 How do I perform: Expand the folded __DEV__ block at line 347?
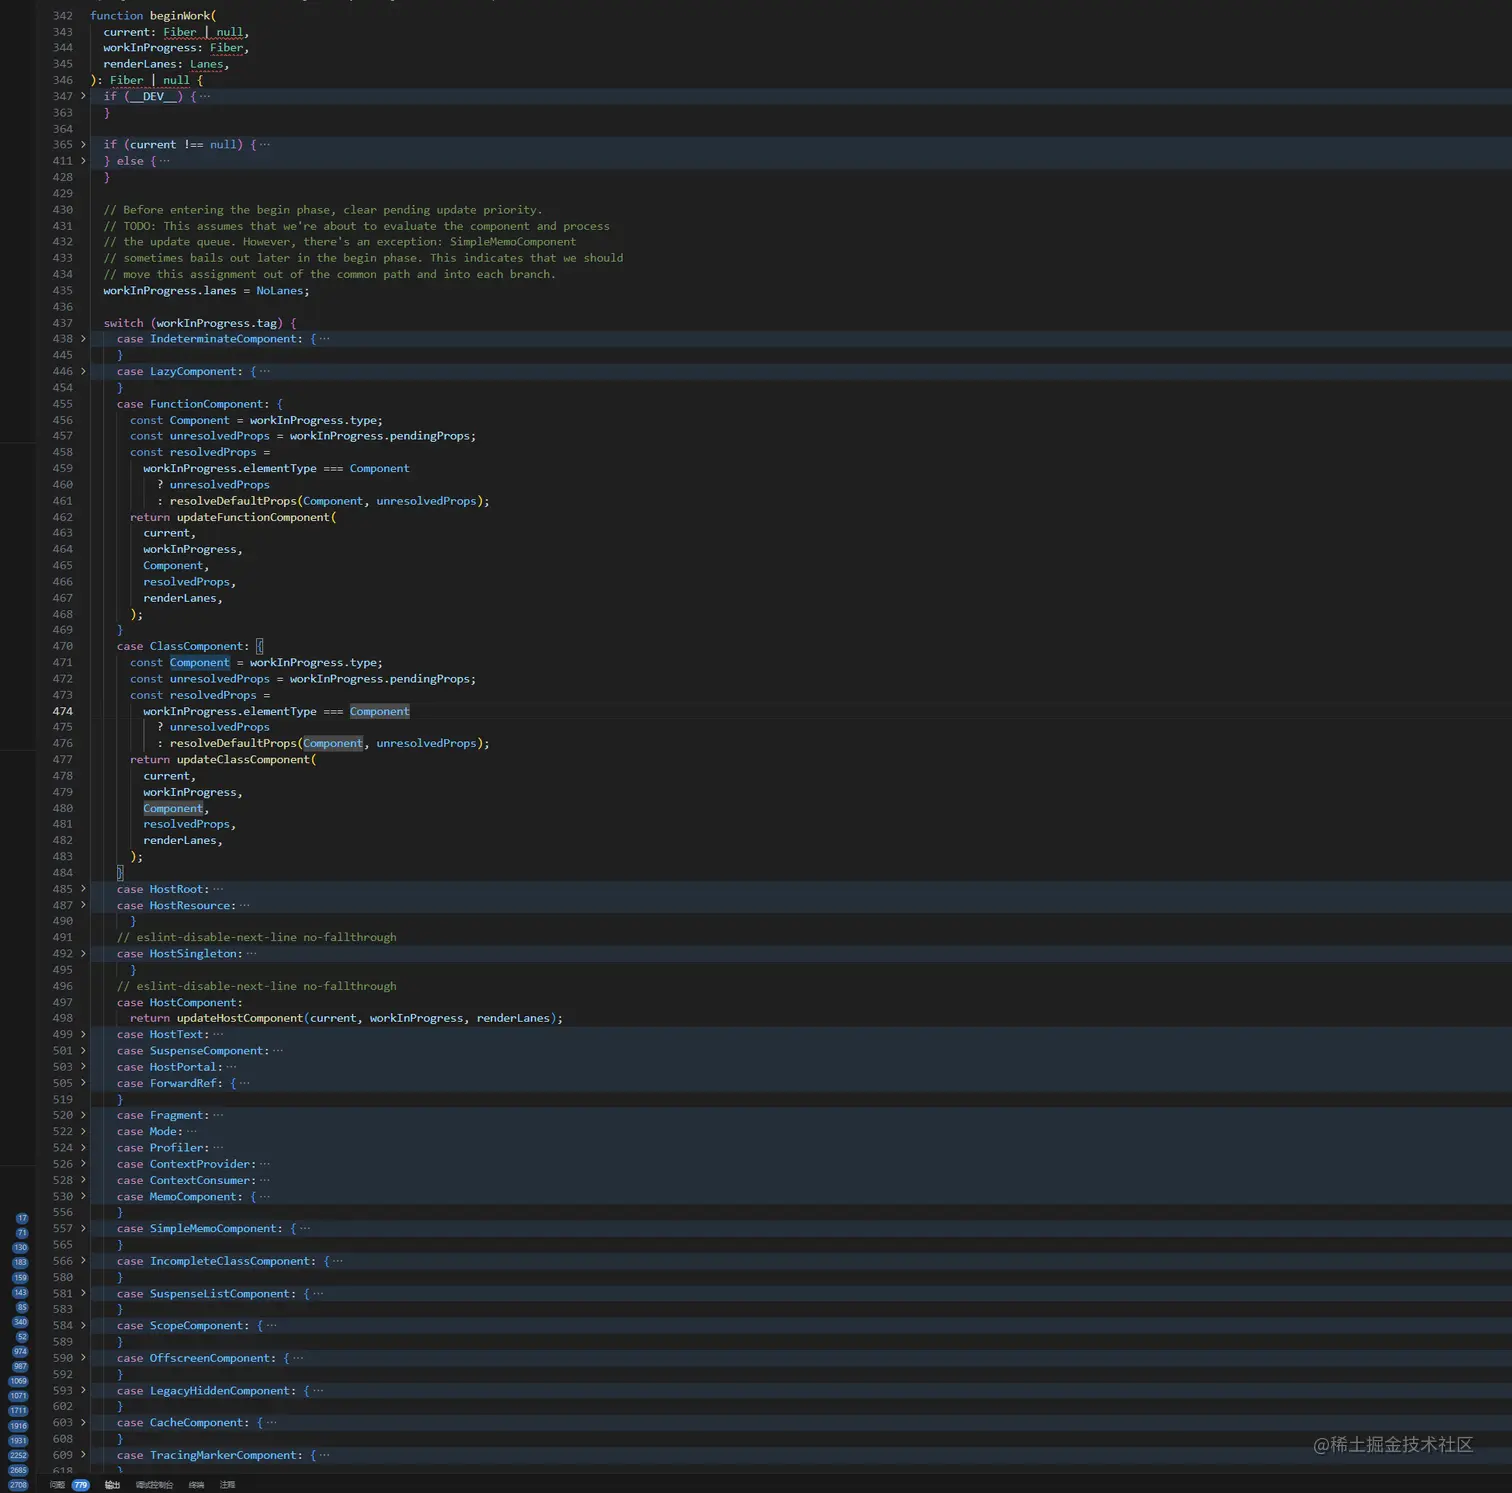pyautogui.click(x=83, y=96)
